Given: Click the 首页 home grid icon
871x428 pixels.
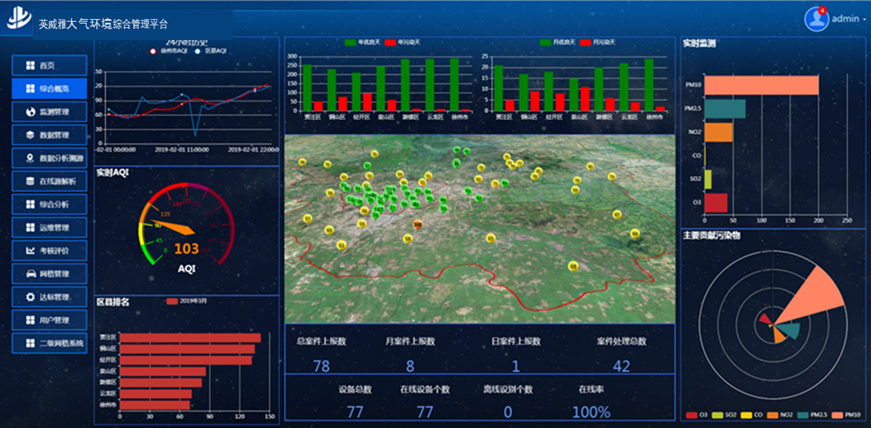Looking at the screenshot, I should coord(28,65).
